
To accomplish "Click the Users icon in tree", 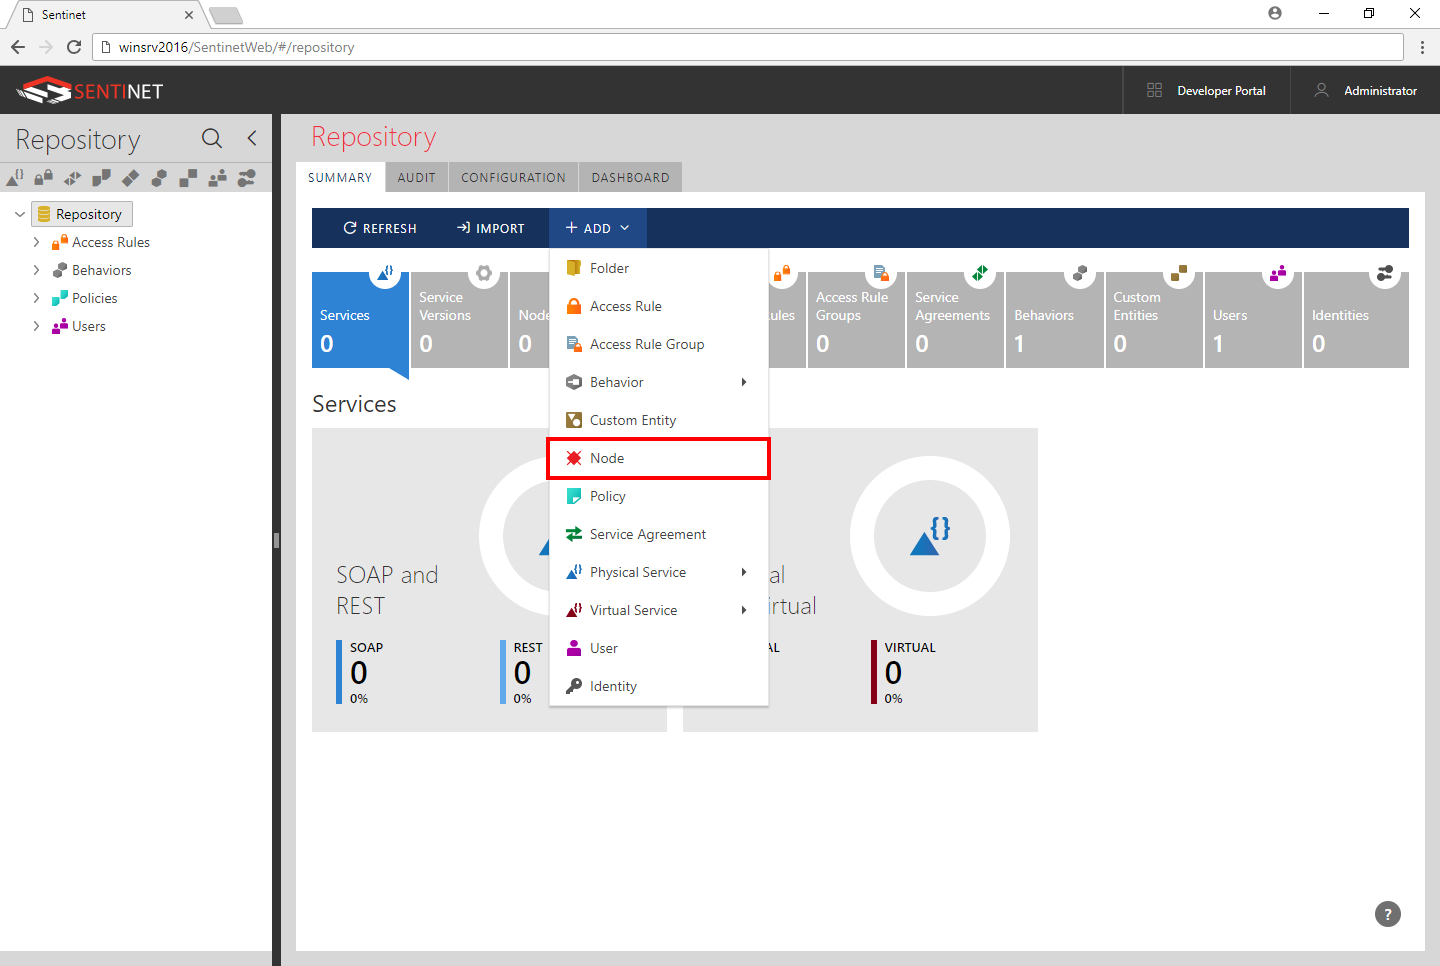I will coord(60,326).
